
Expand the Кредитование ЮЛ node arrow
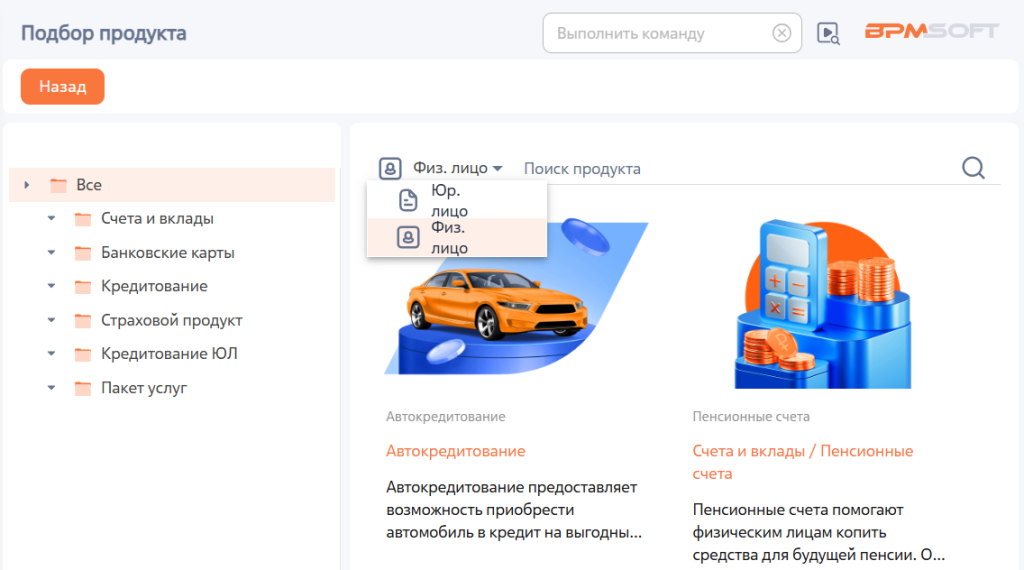pos(52,354)
